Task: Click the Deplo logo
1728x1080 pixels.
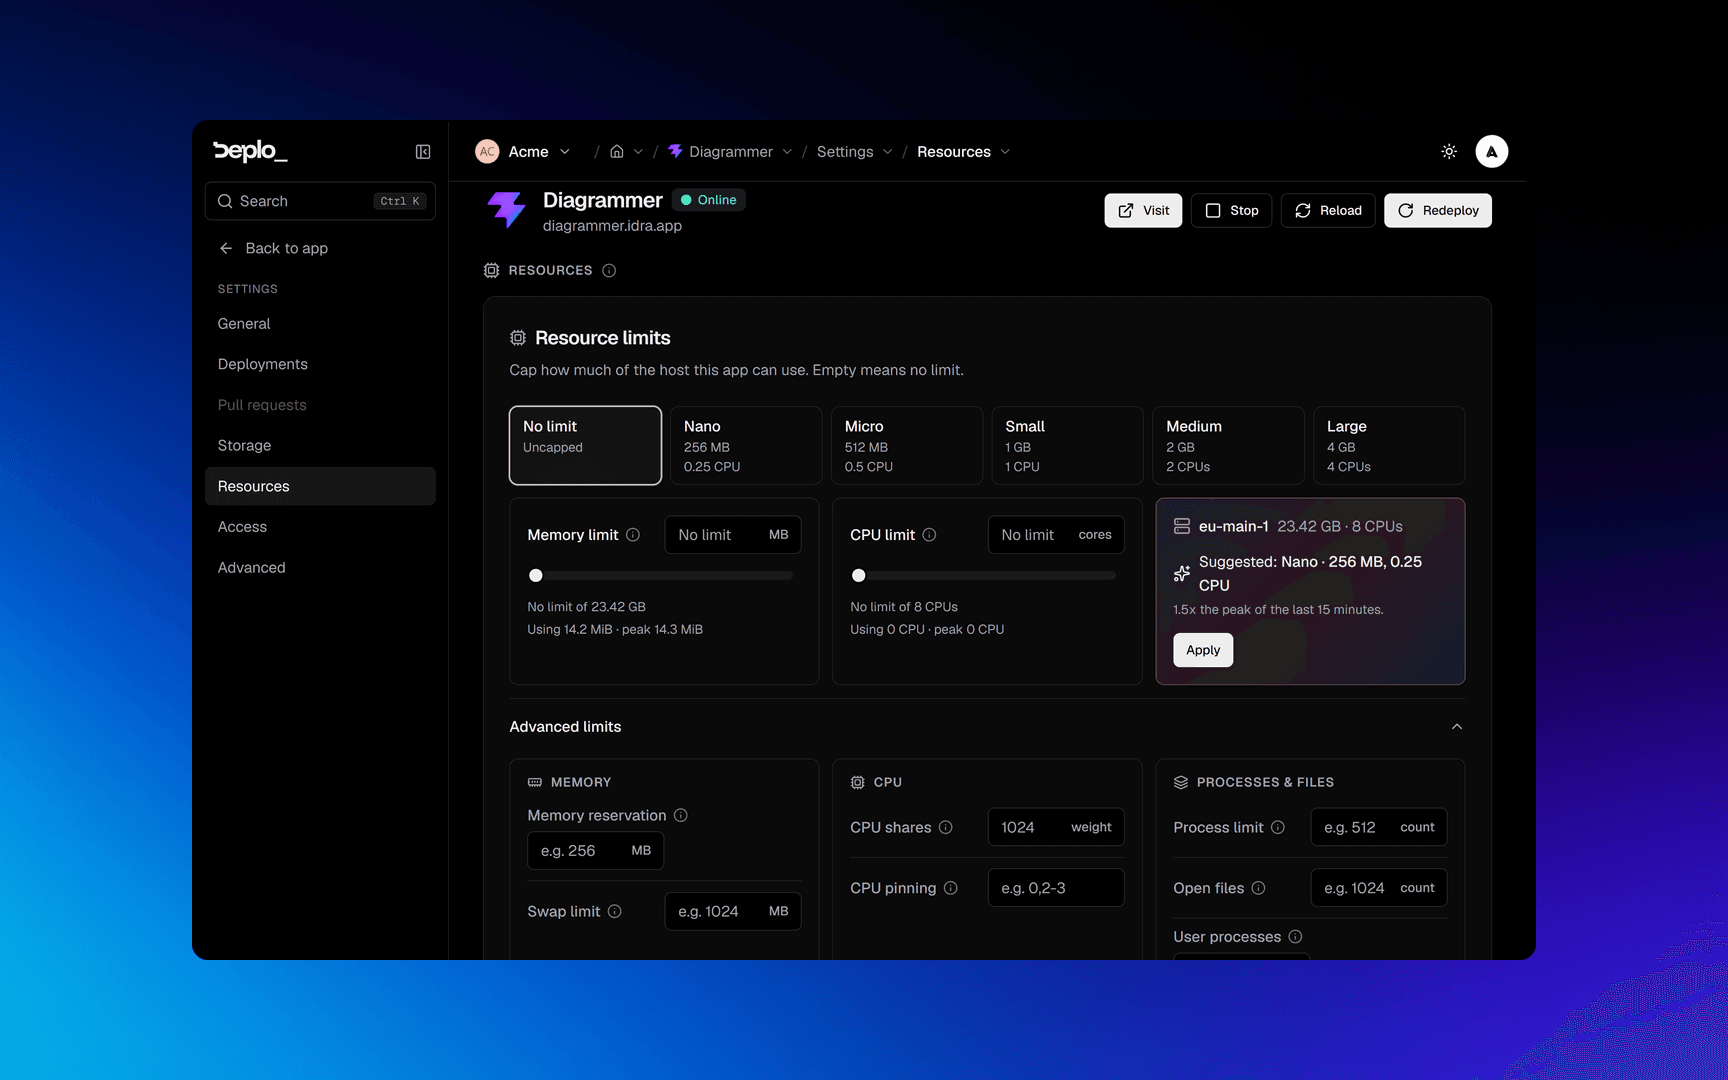Action: pyautogui.click(x=250, y=151)
